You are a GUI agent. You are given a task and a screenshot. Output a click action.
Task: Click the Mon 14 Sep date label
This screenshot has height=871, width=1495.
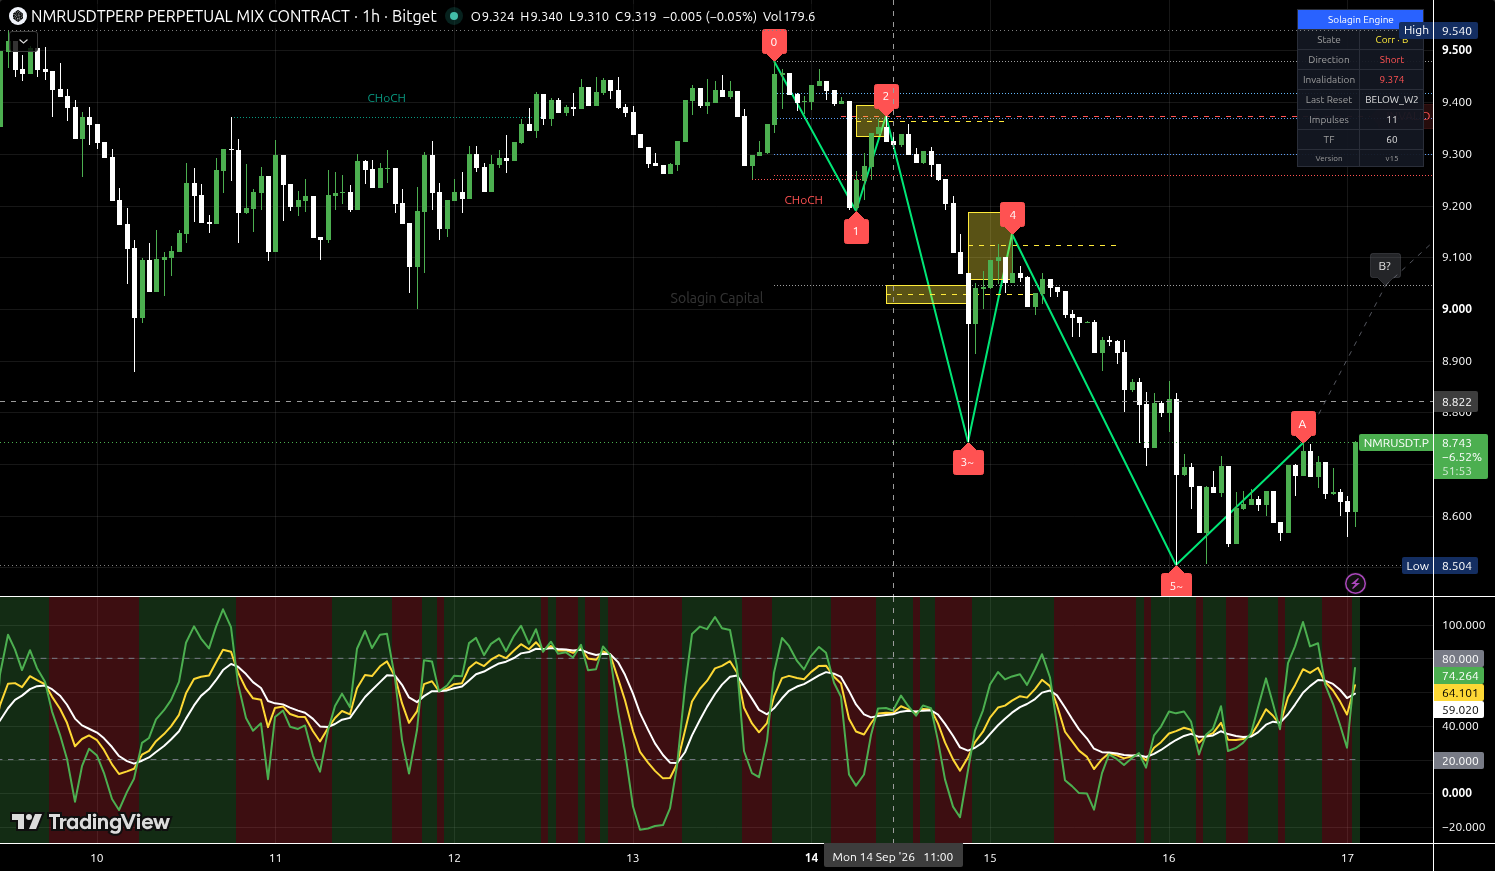893,857
